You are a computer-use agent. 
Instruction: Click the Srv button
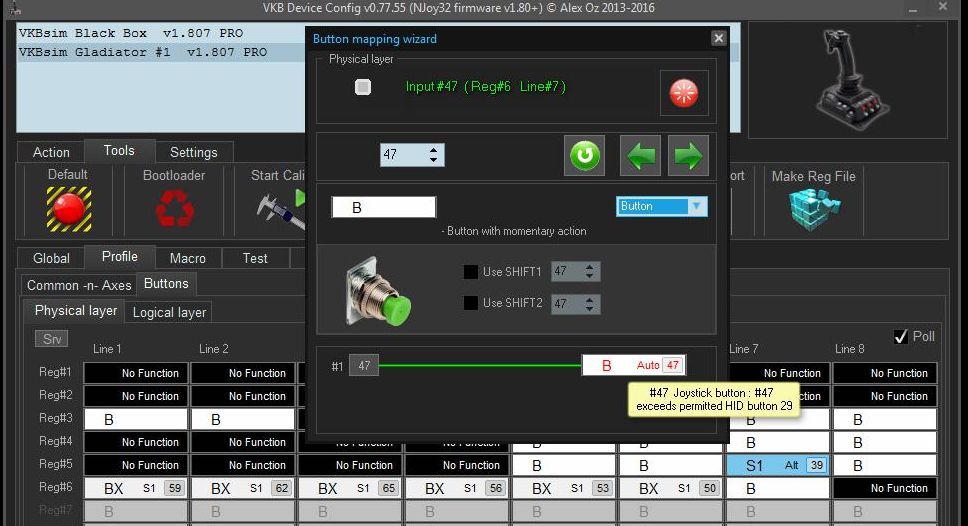[52, 339]
